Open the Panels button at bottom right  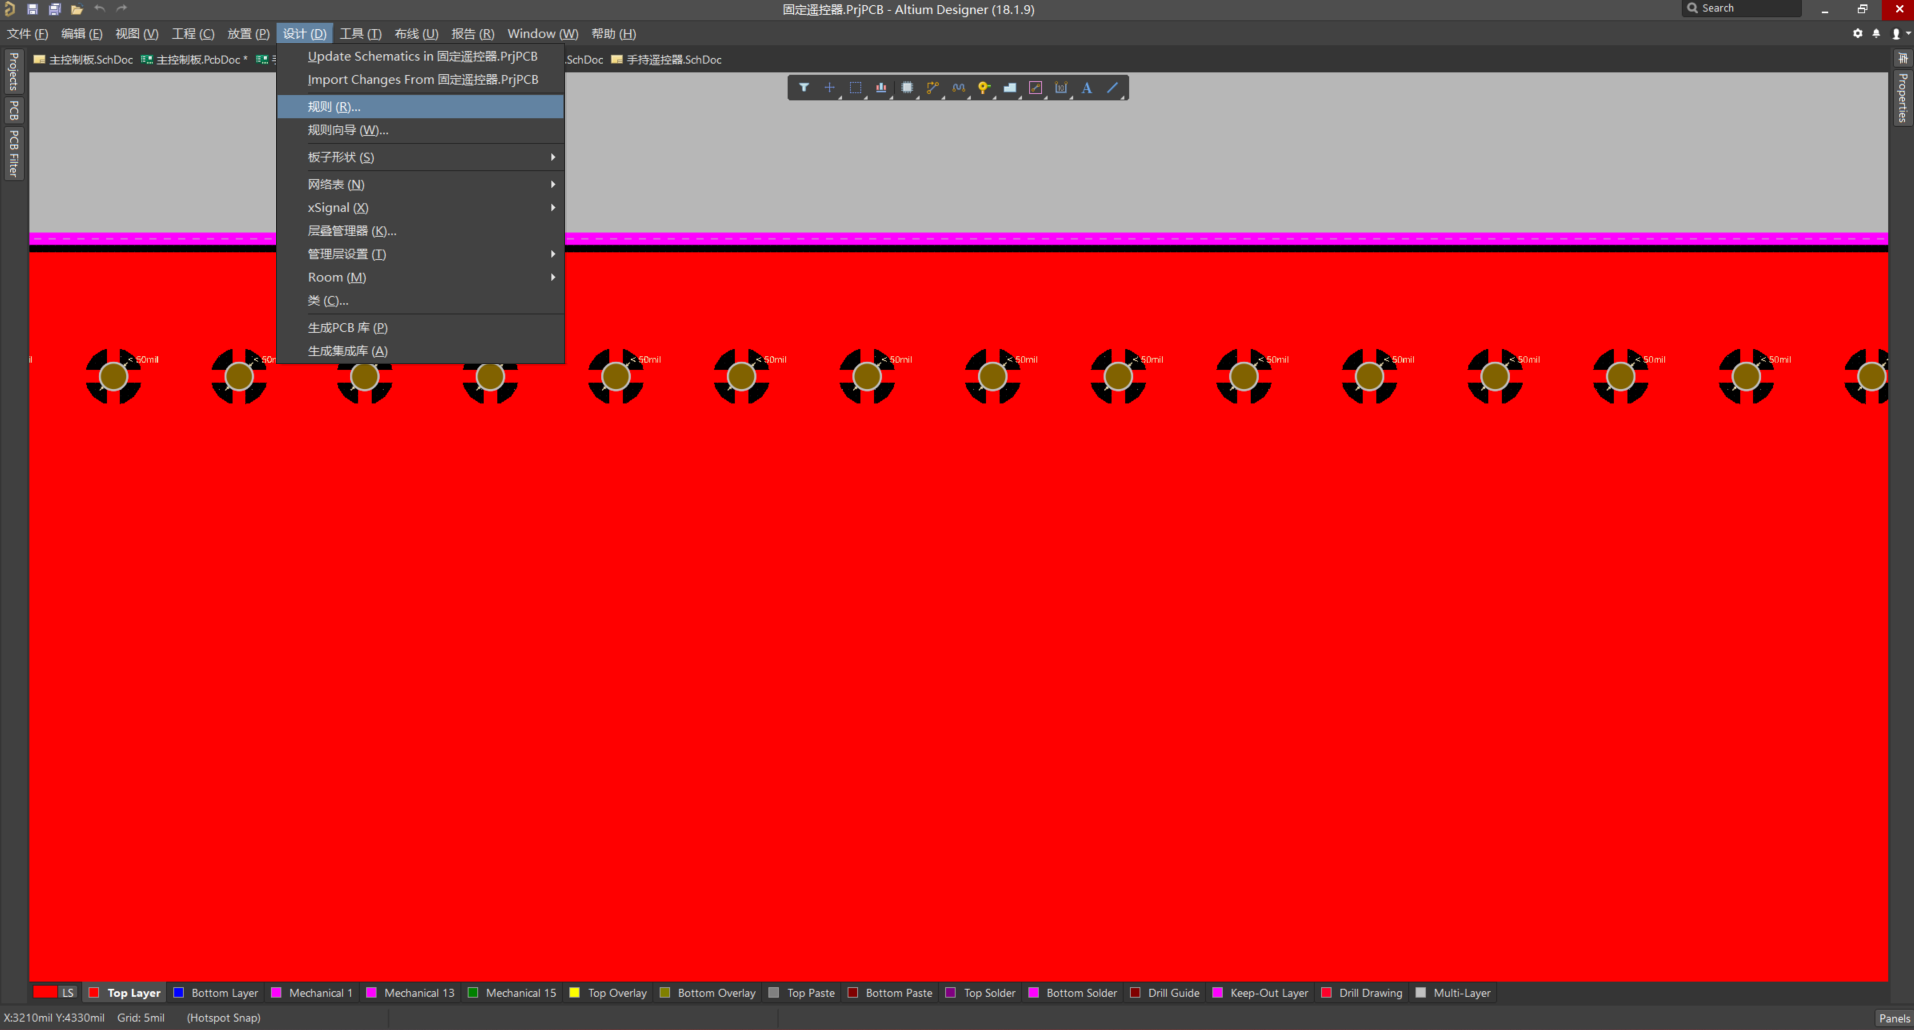pos(1893,1018)
